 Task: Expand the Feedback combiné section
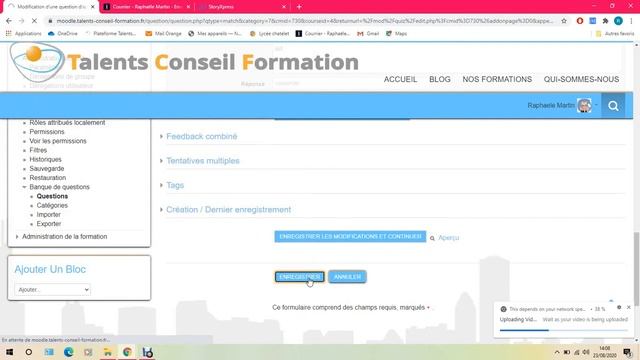(202, 136)
